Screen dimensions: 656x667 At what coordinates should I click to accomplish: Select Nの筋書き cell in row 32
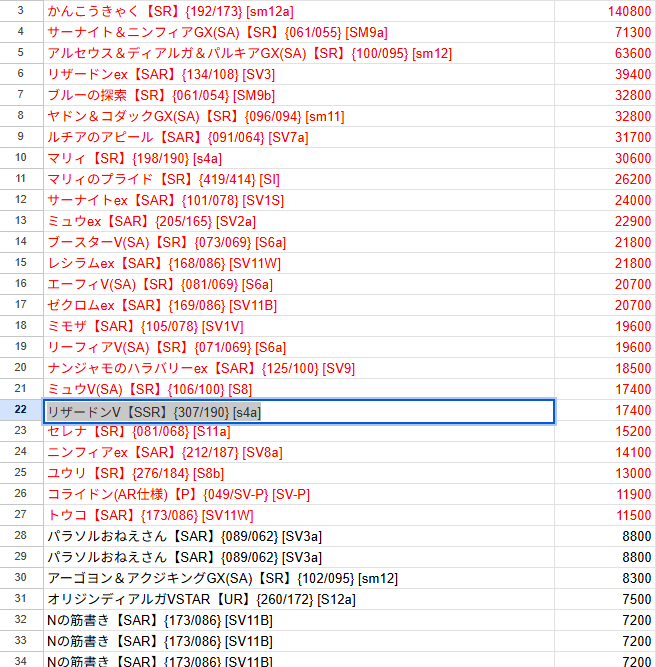[x=299, y=620]
